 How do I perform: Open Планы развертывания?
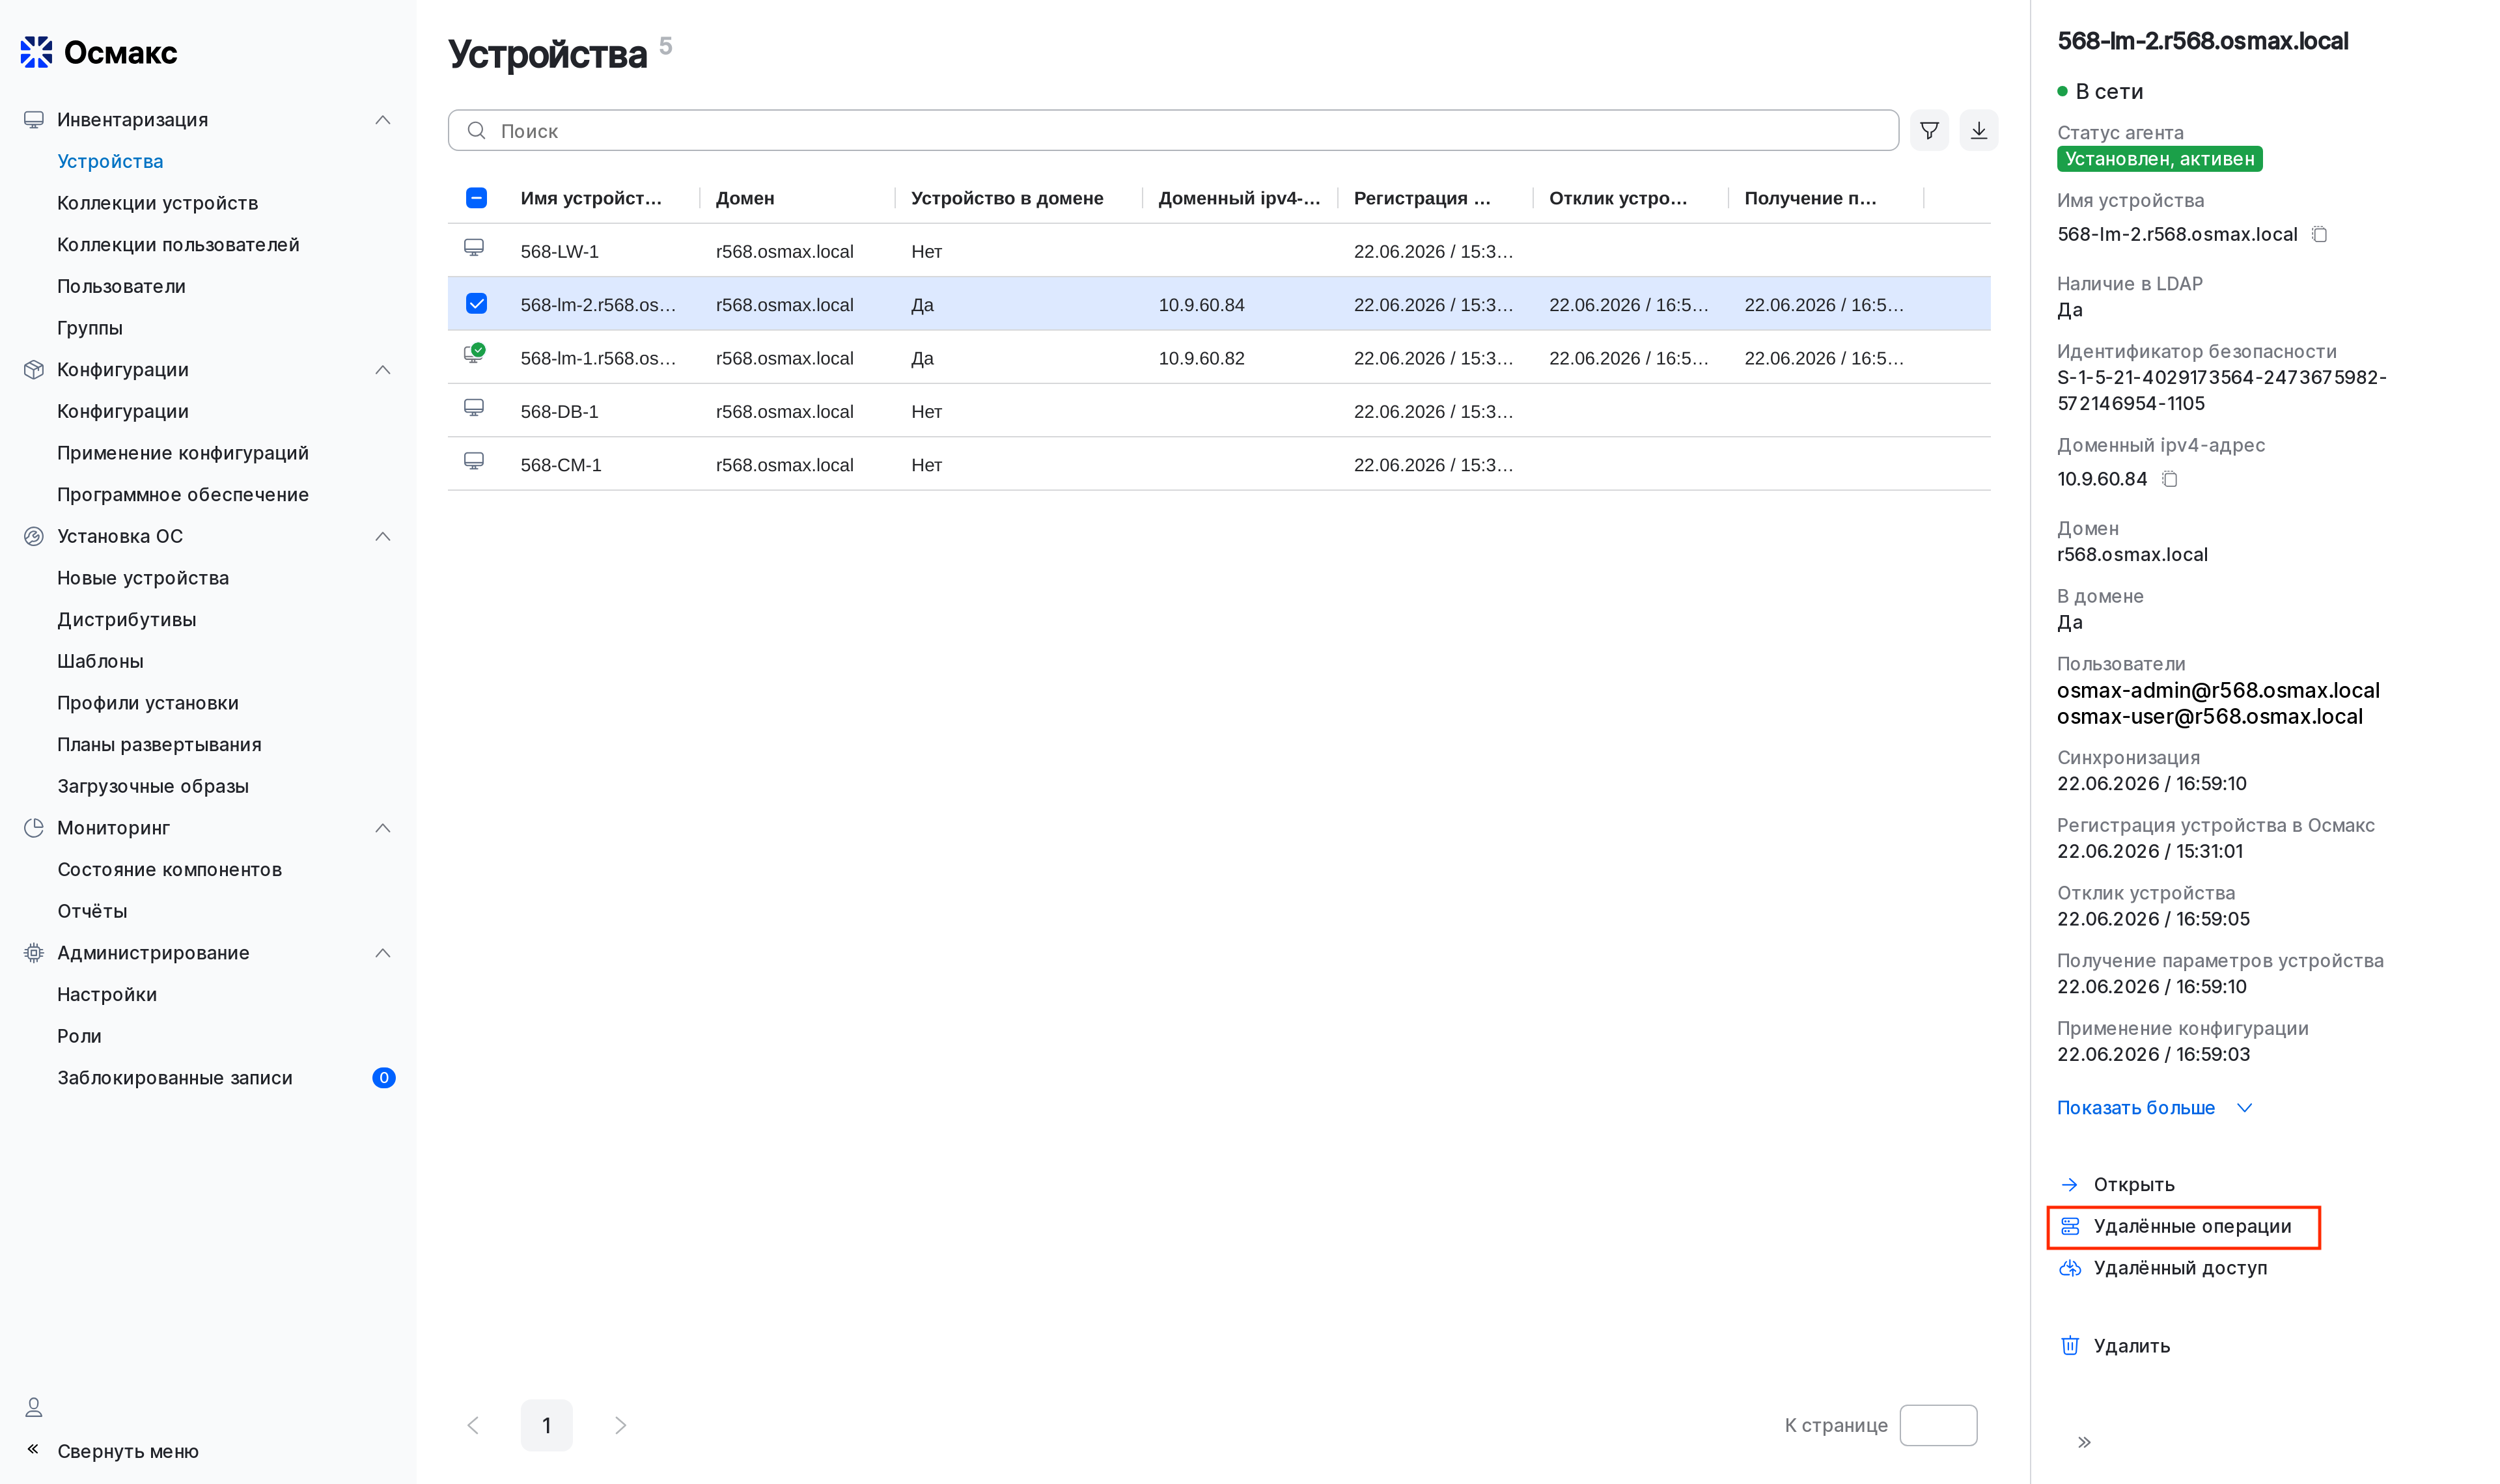(x=159, y=745)
